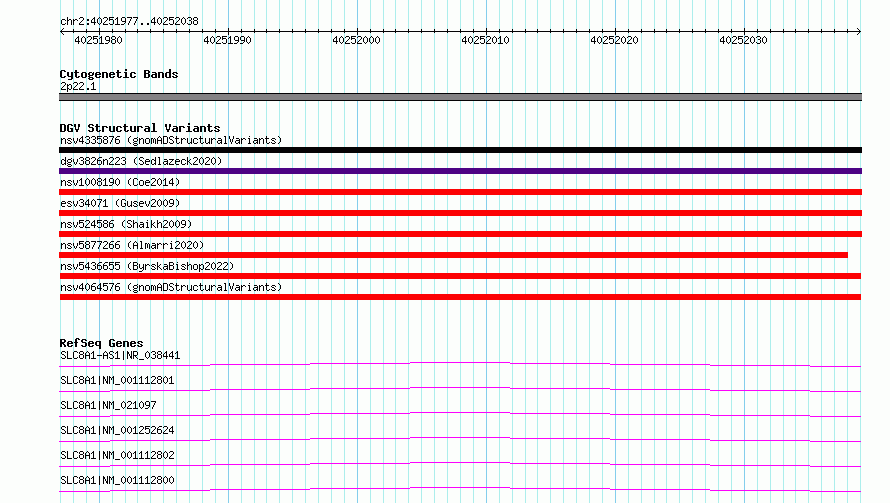Click the 40252000 ruler position label
Image resolution: width=890 pixels, height=503 pixels.
coord(356,40)
